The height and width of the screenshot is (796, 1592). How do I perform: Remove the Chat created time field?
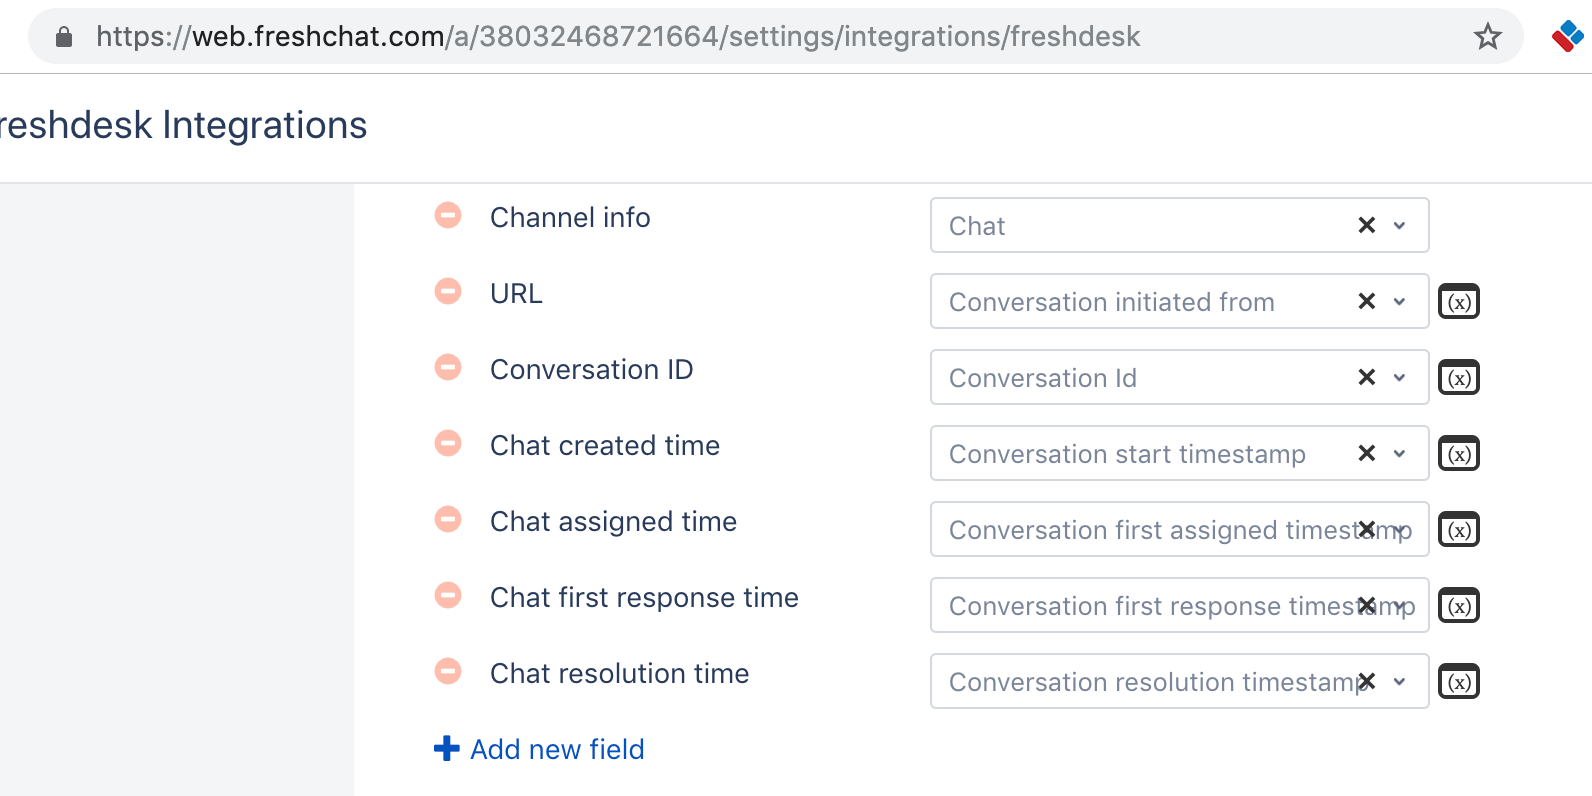pyautogui.click(x=448, y=443)
